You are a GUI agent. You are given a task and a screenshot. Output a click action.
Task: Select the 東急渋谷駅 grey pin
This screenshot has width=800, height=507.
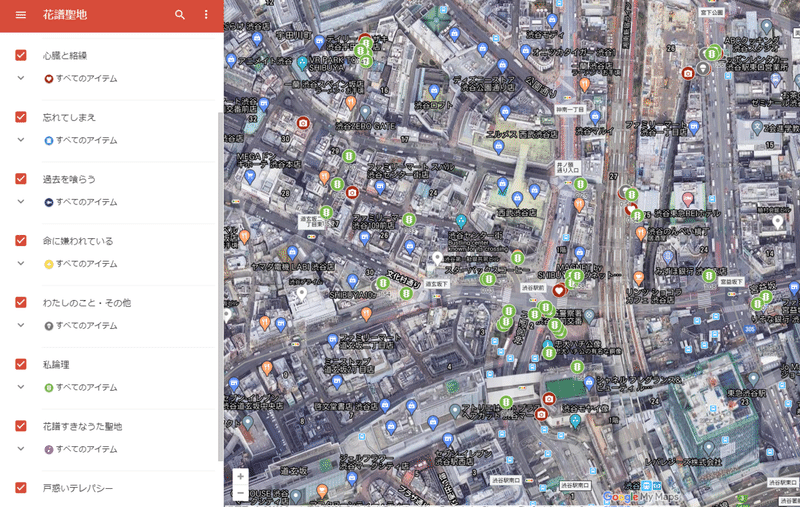coord(754,379)
